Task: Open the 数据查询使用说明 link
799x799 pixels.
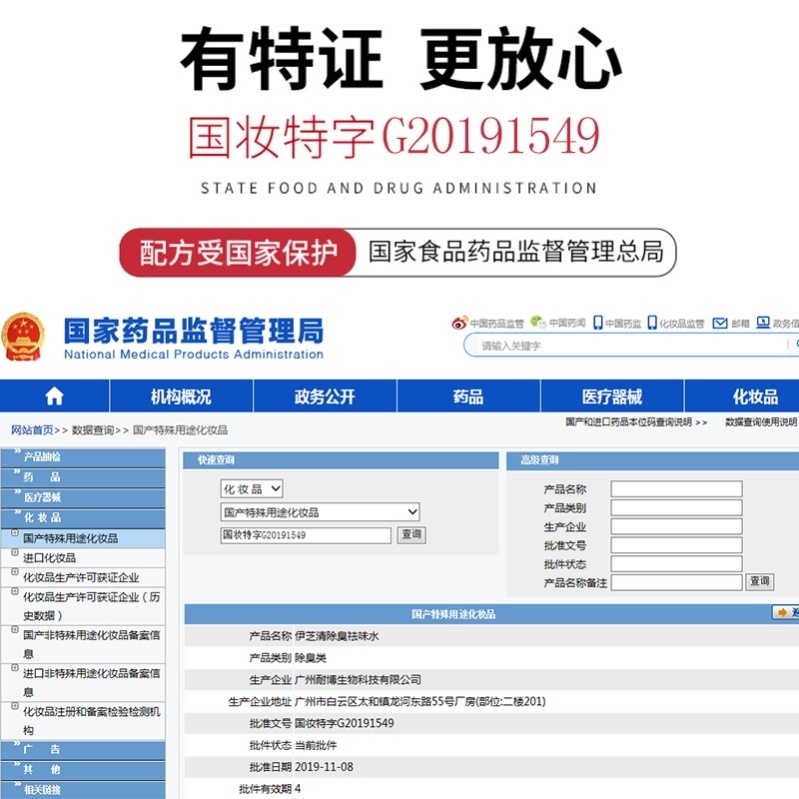Action: pos(761,422)
